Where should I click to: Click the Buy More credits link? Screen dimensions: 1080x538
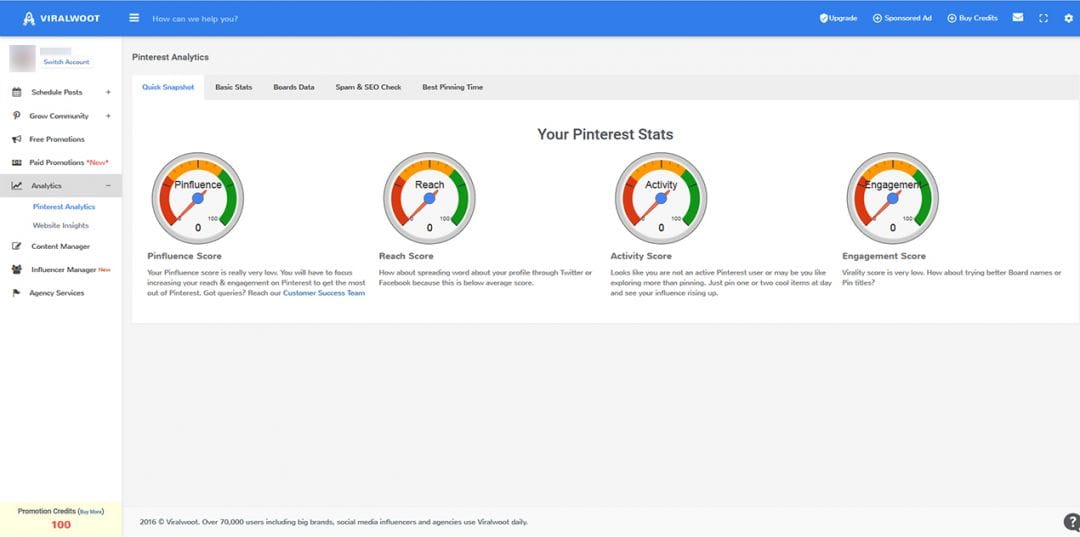[90, 512]
